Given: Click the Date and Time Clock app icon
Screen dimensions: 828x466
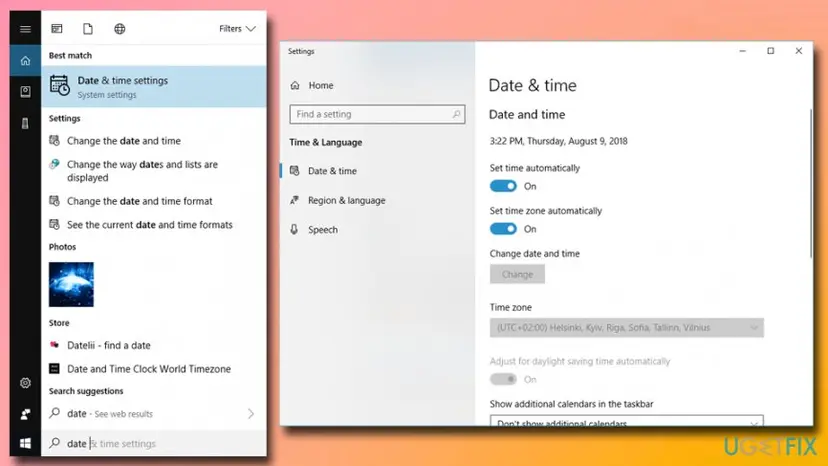Looking at the screenshot, I should 54,369.
